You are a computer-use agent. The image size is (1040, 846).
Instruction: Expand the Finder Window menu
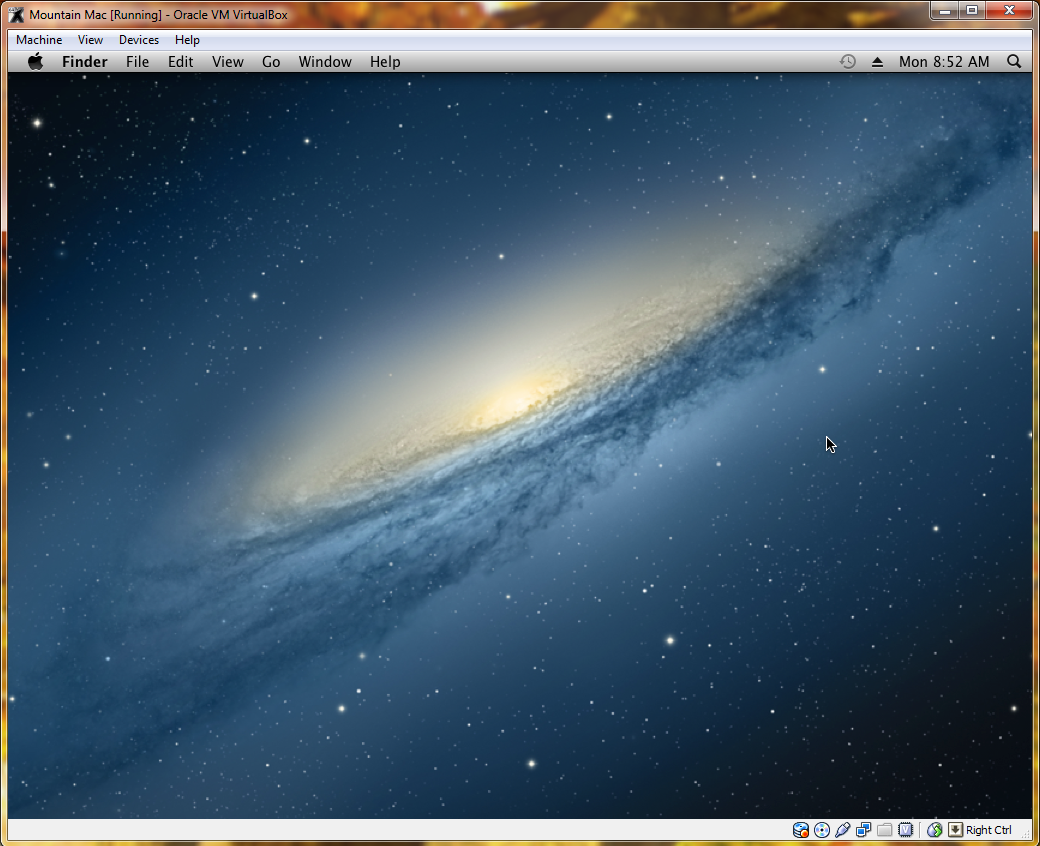click(325, 62)
